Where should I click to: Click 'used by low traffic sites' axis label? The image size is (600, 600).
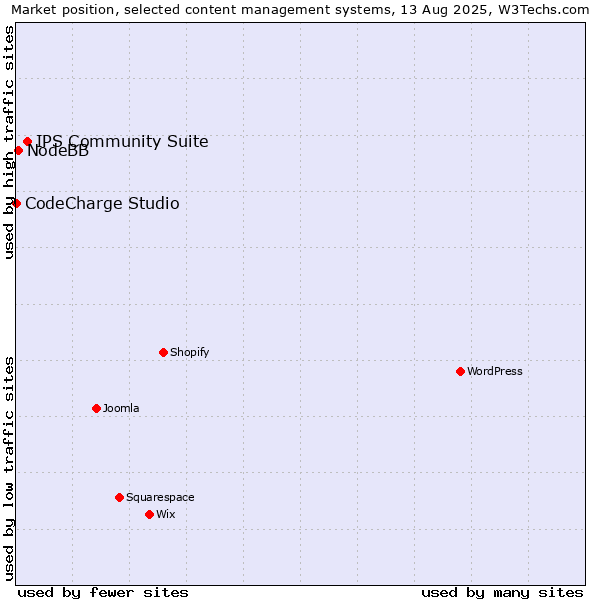click(x=9, y=469)
